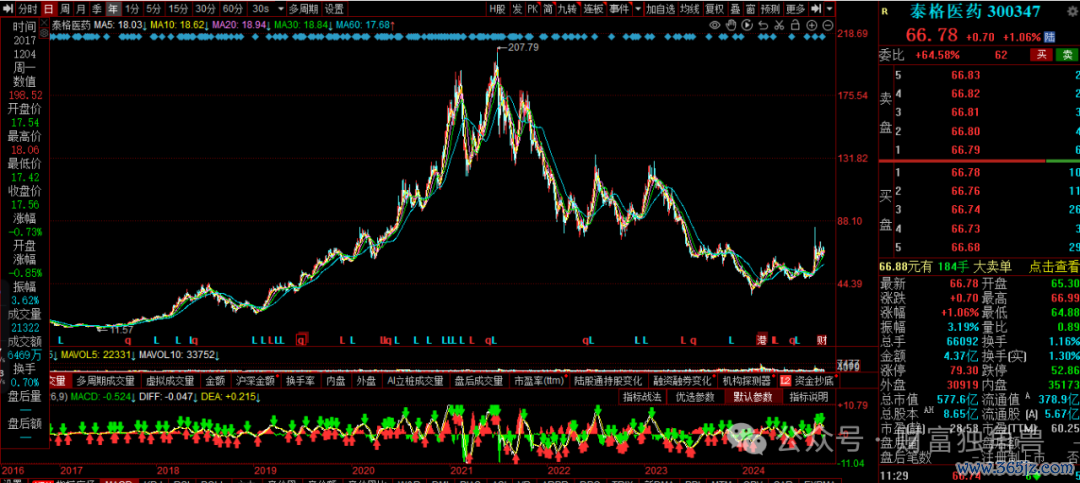Click the 事件 events button
1080x483 pixels.
point(619,9)
